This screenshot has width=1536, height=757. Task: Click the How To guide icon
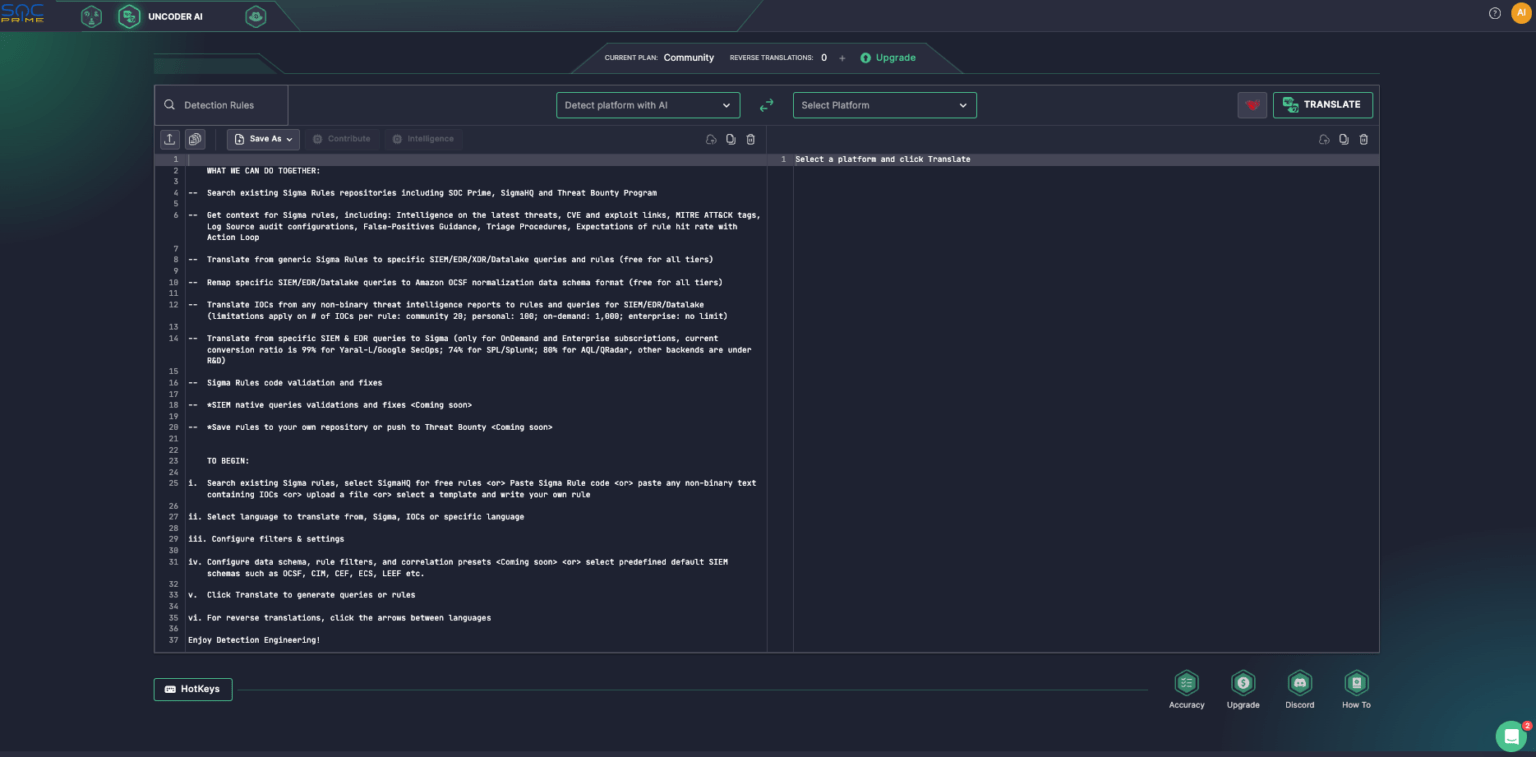pos(1356,683)
